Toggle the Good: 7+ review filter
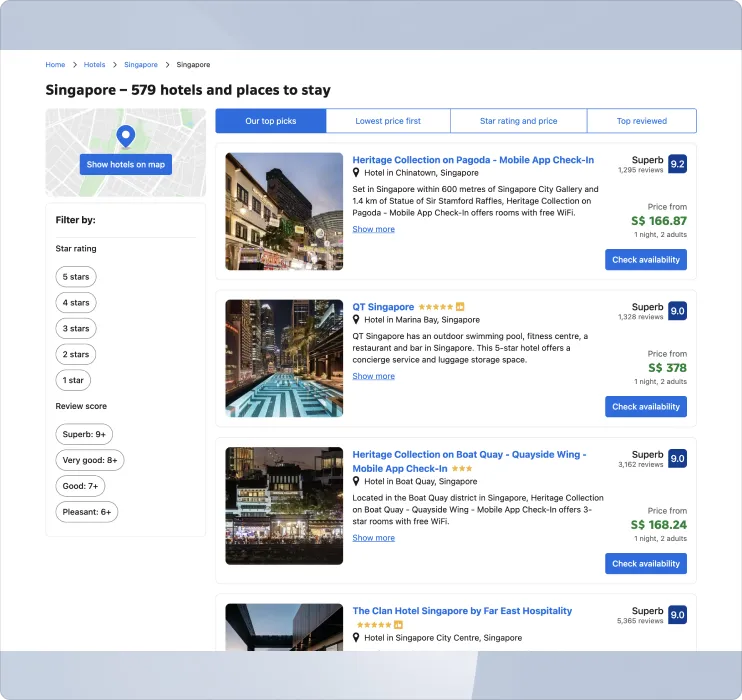 (x=80, y=486)
